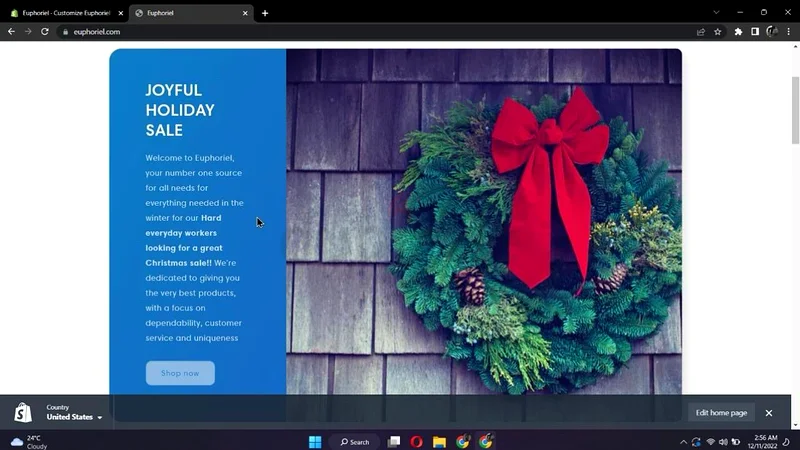The width and height of the screenshot is (800, 450).
Task: Open Chrome three-dot menu
Action: pos(789,32)
